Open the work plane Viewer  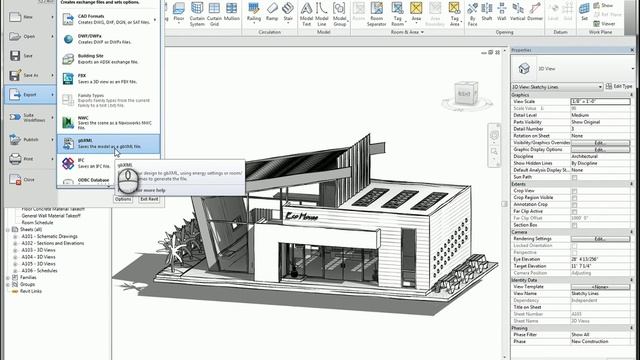[603, 24]
